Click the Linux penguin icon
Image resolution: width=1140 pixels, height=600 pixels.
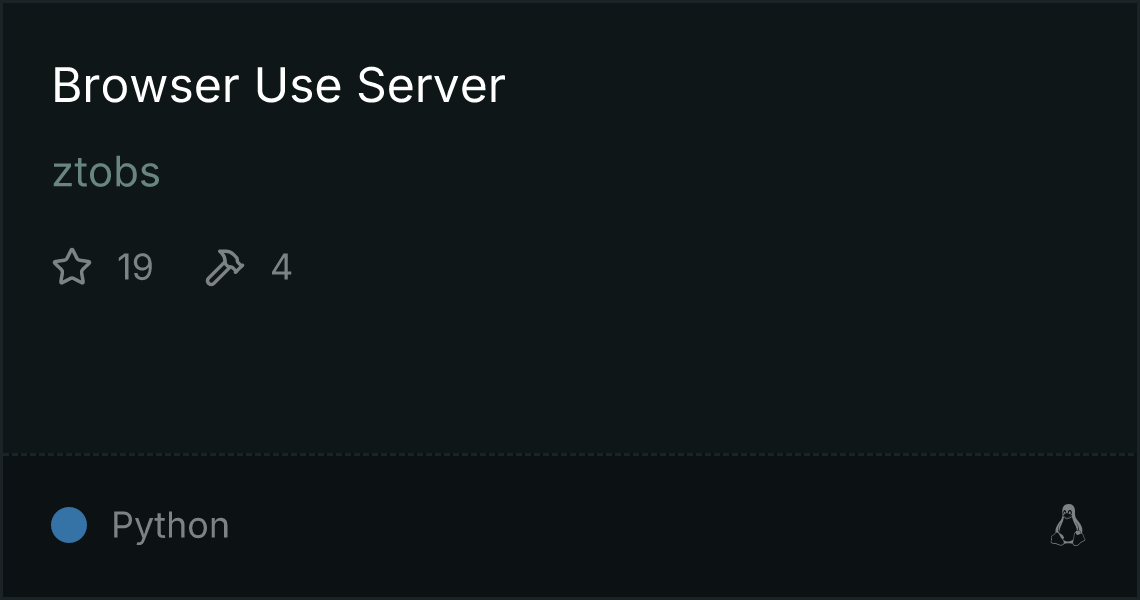[1067, 525]
